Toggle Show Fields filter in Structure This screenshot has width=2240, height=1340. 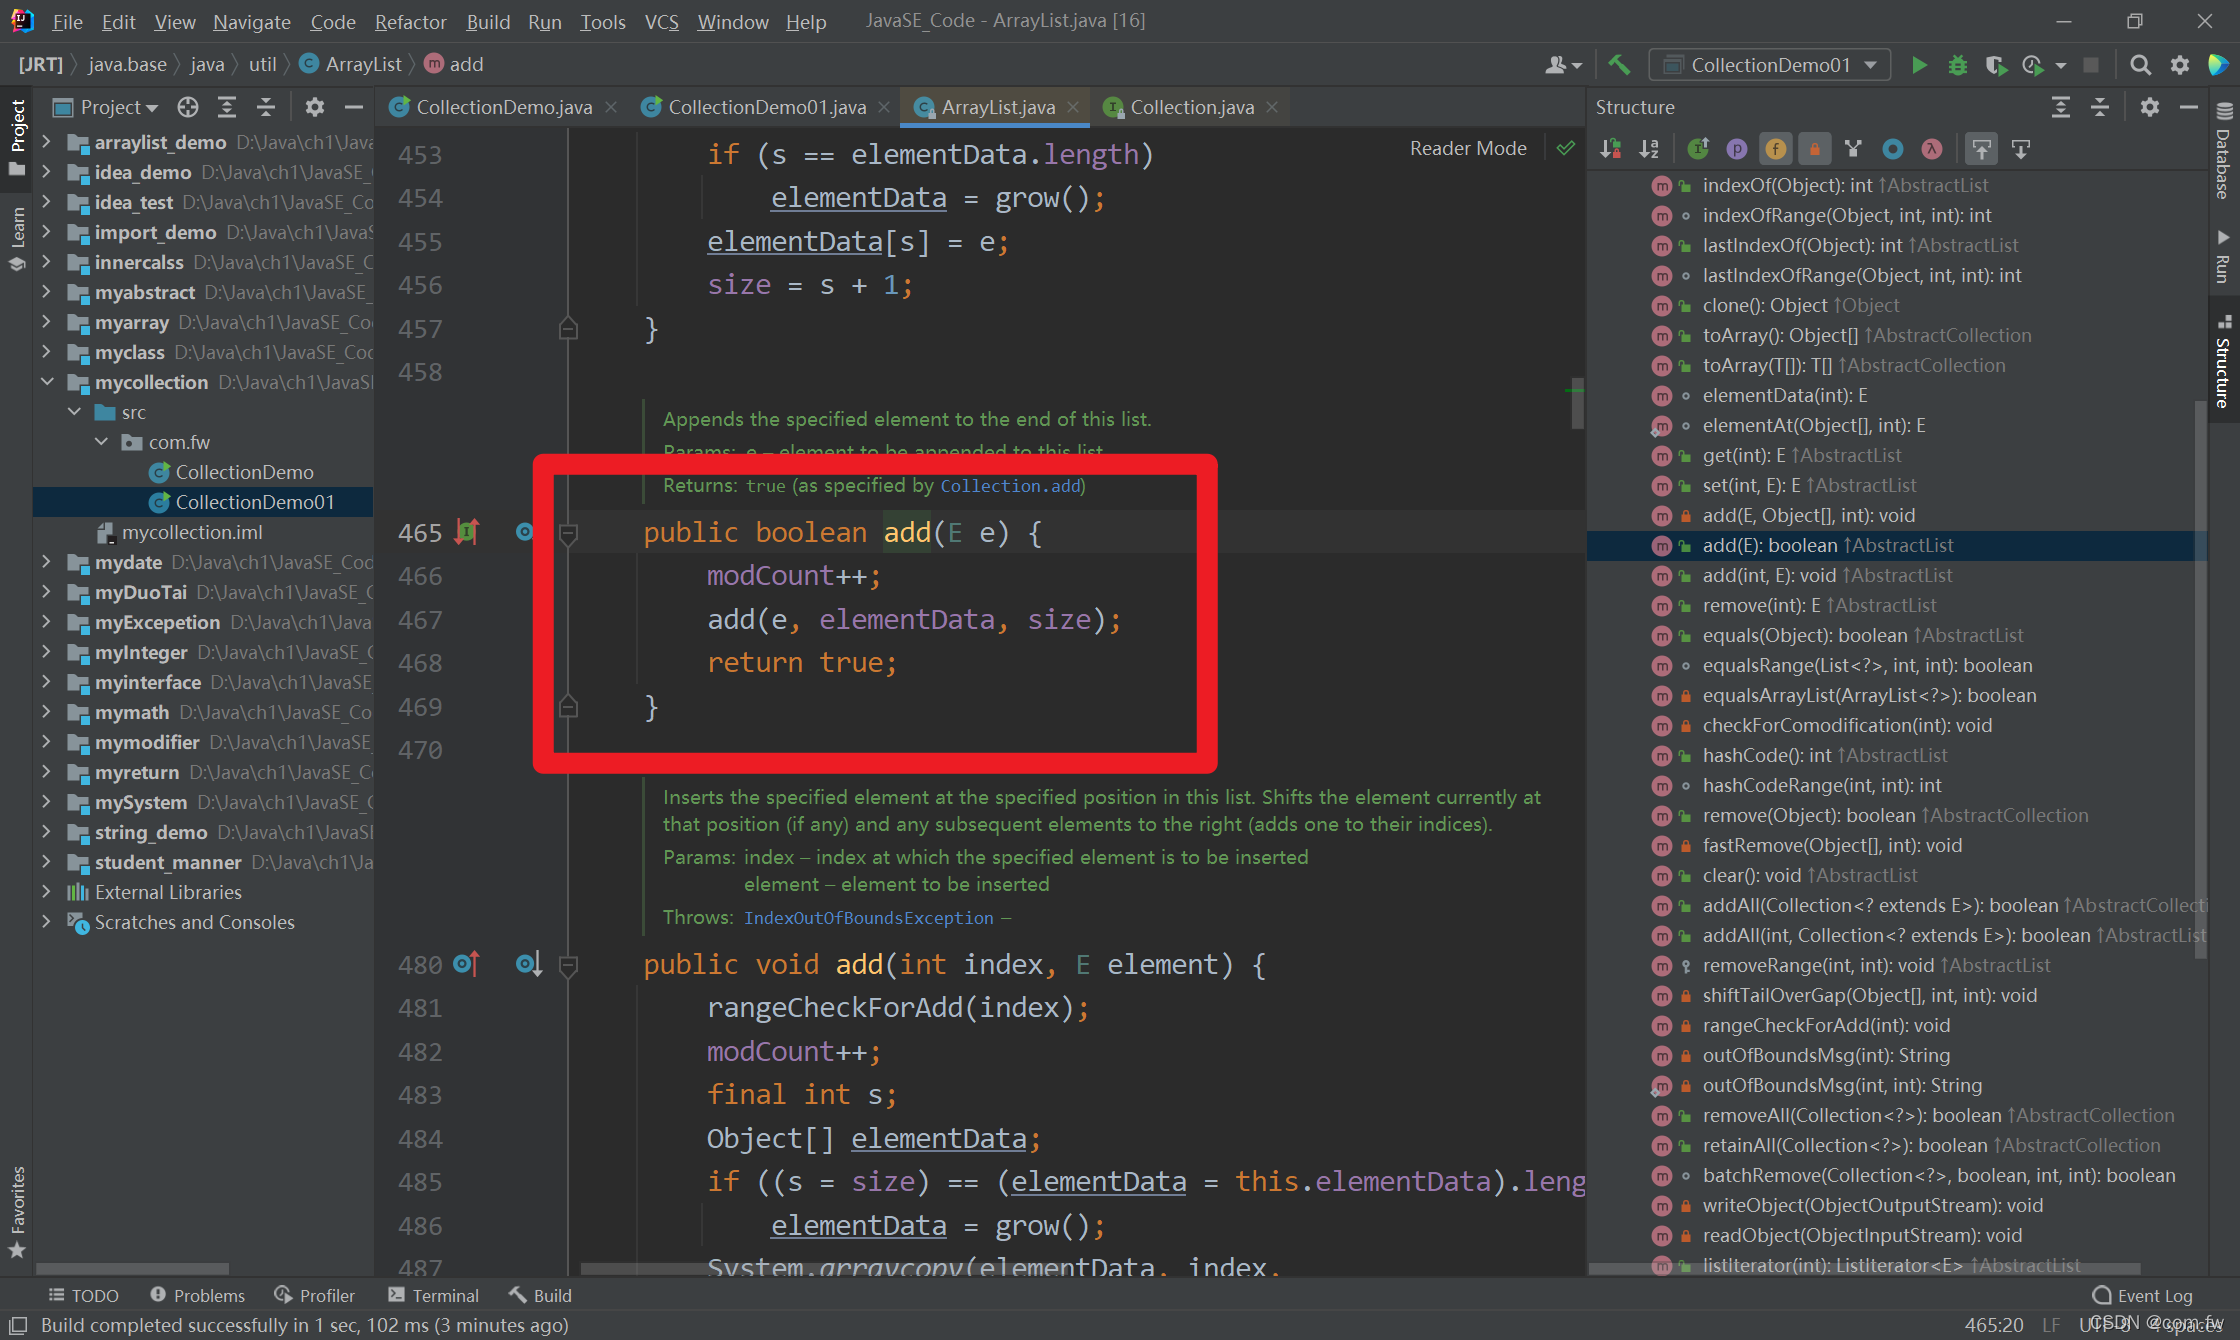(x=1775, y=149)
